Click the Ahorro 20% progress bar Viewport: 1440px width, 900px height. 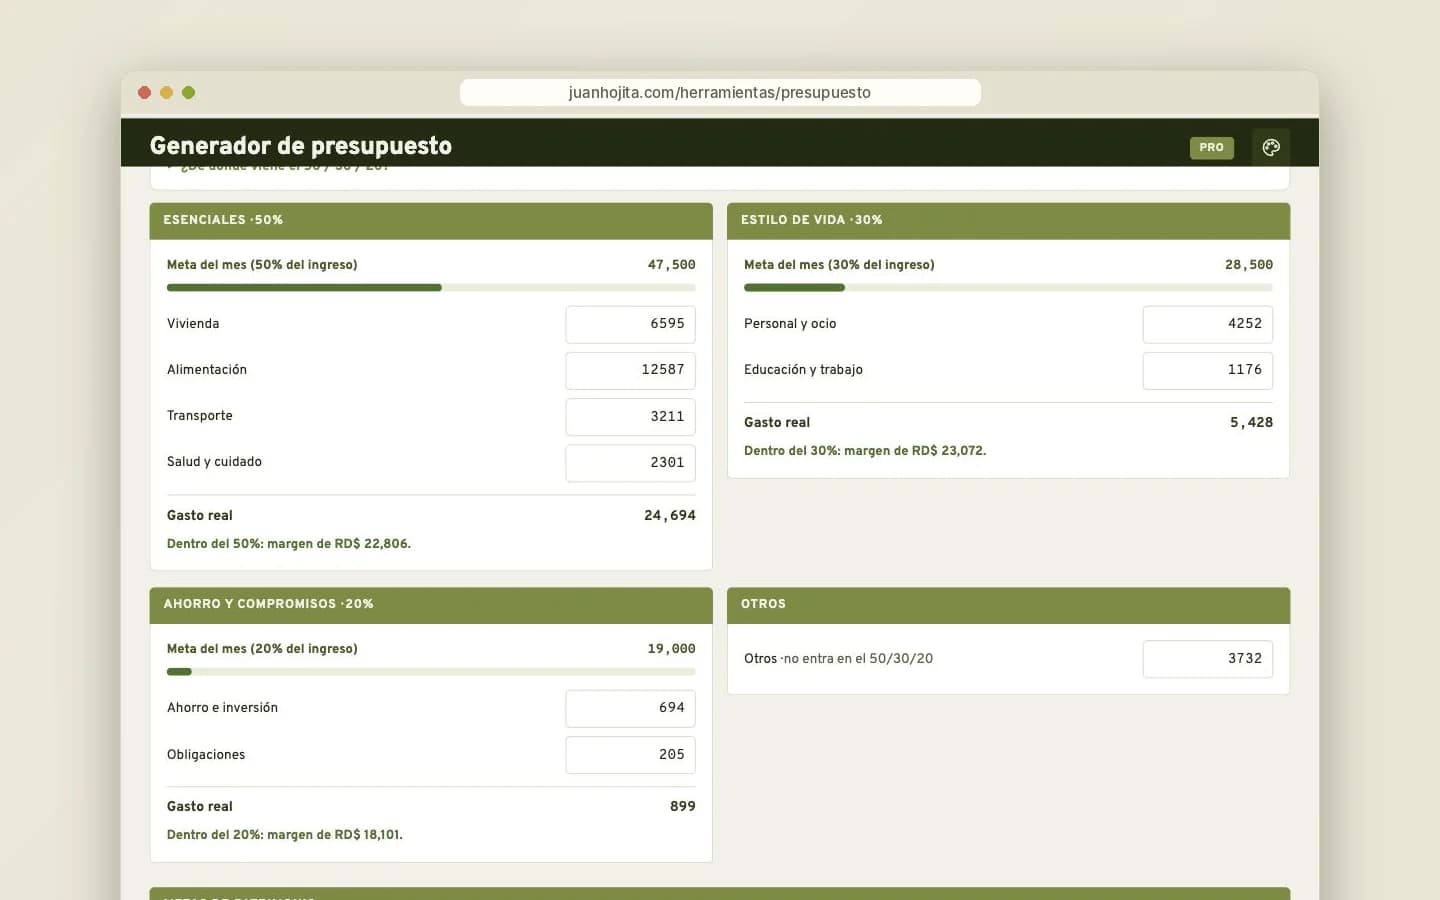[431, 672]
